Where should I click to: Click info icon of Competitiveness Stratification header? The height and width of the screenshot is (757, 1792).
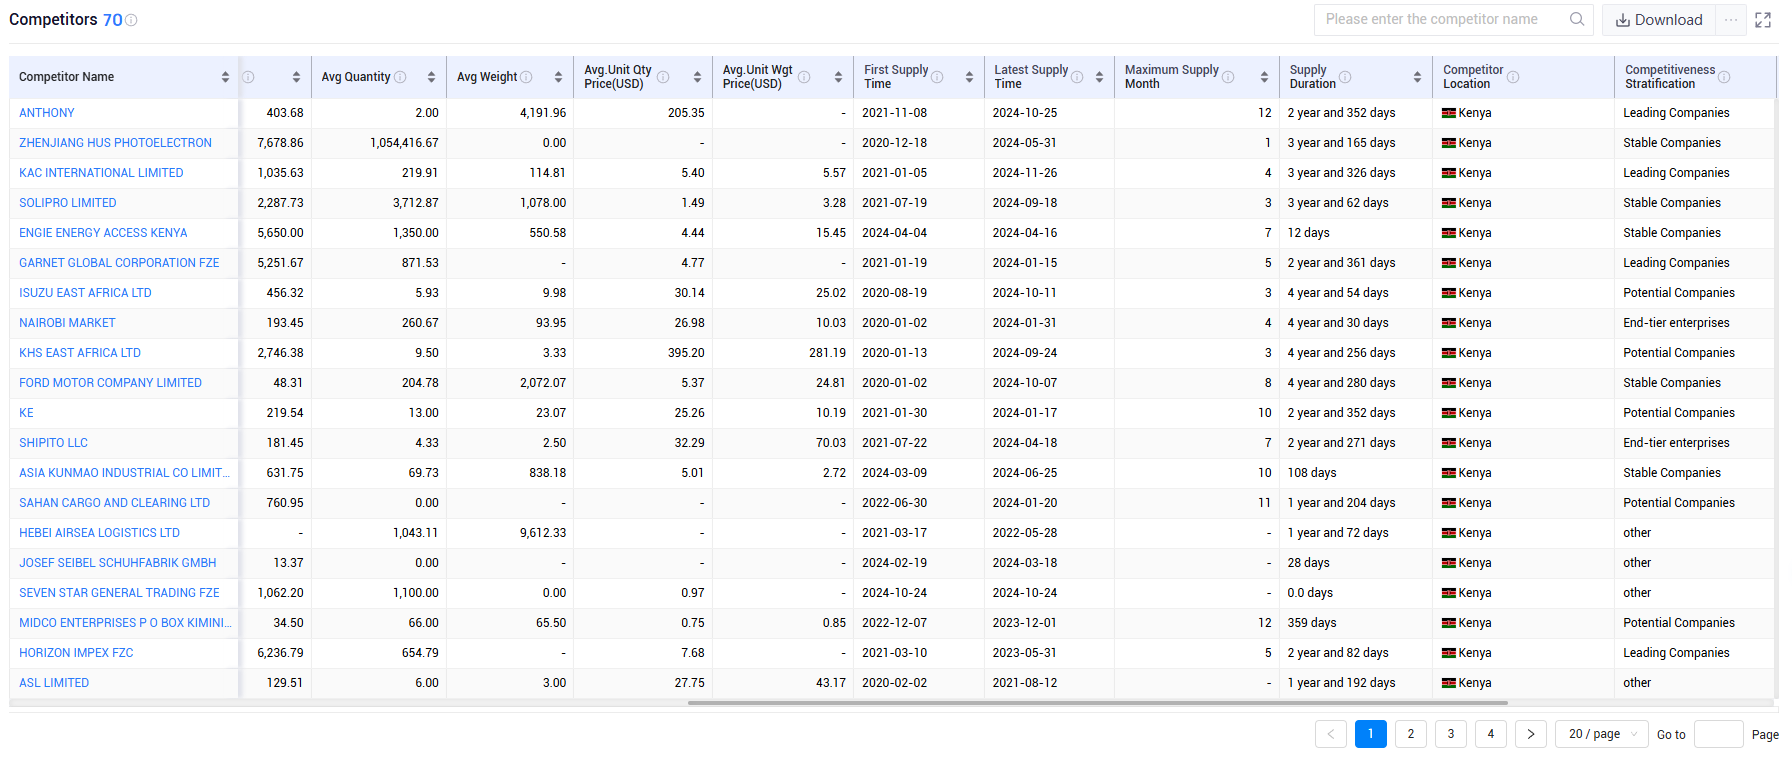click(x=1724, y=77)
